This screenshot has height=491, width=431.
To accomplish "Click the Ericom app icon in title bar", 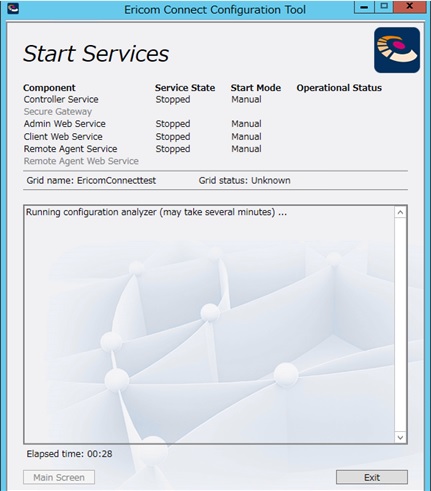I will pyautogui.click(x=13, y=8).
